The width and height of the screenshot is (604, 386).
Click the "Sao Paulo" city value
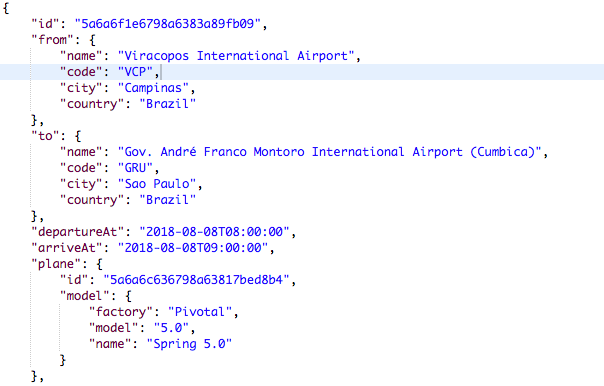click(x=157, y=184)
